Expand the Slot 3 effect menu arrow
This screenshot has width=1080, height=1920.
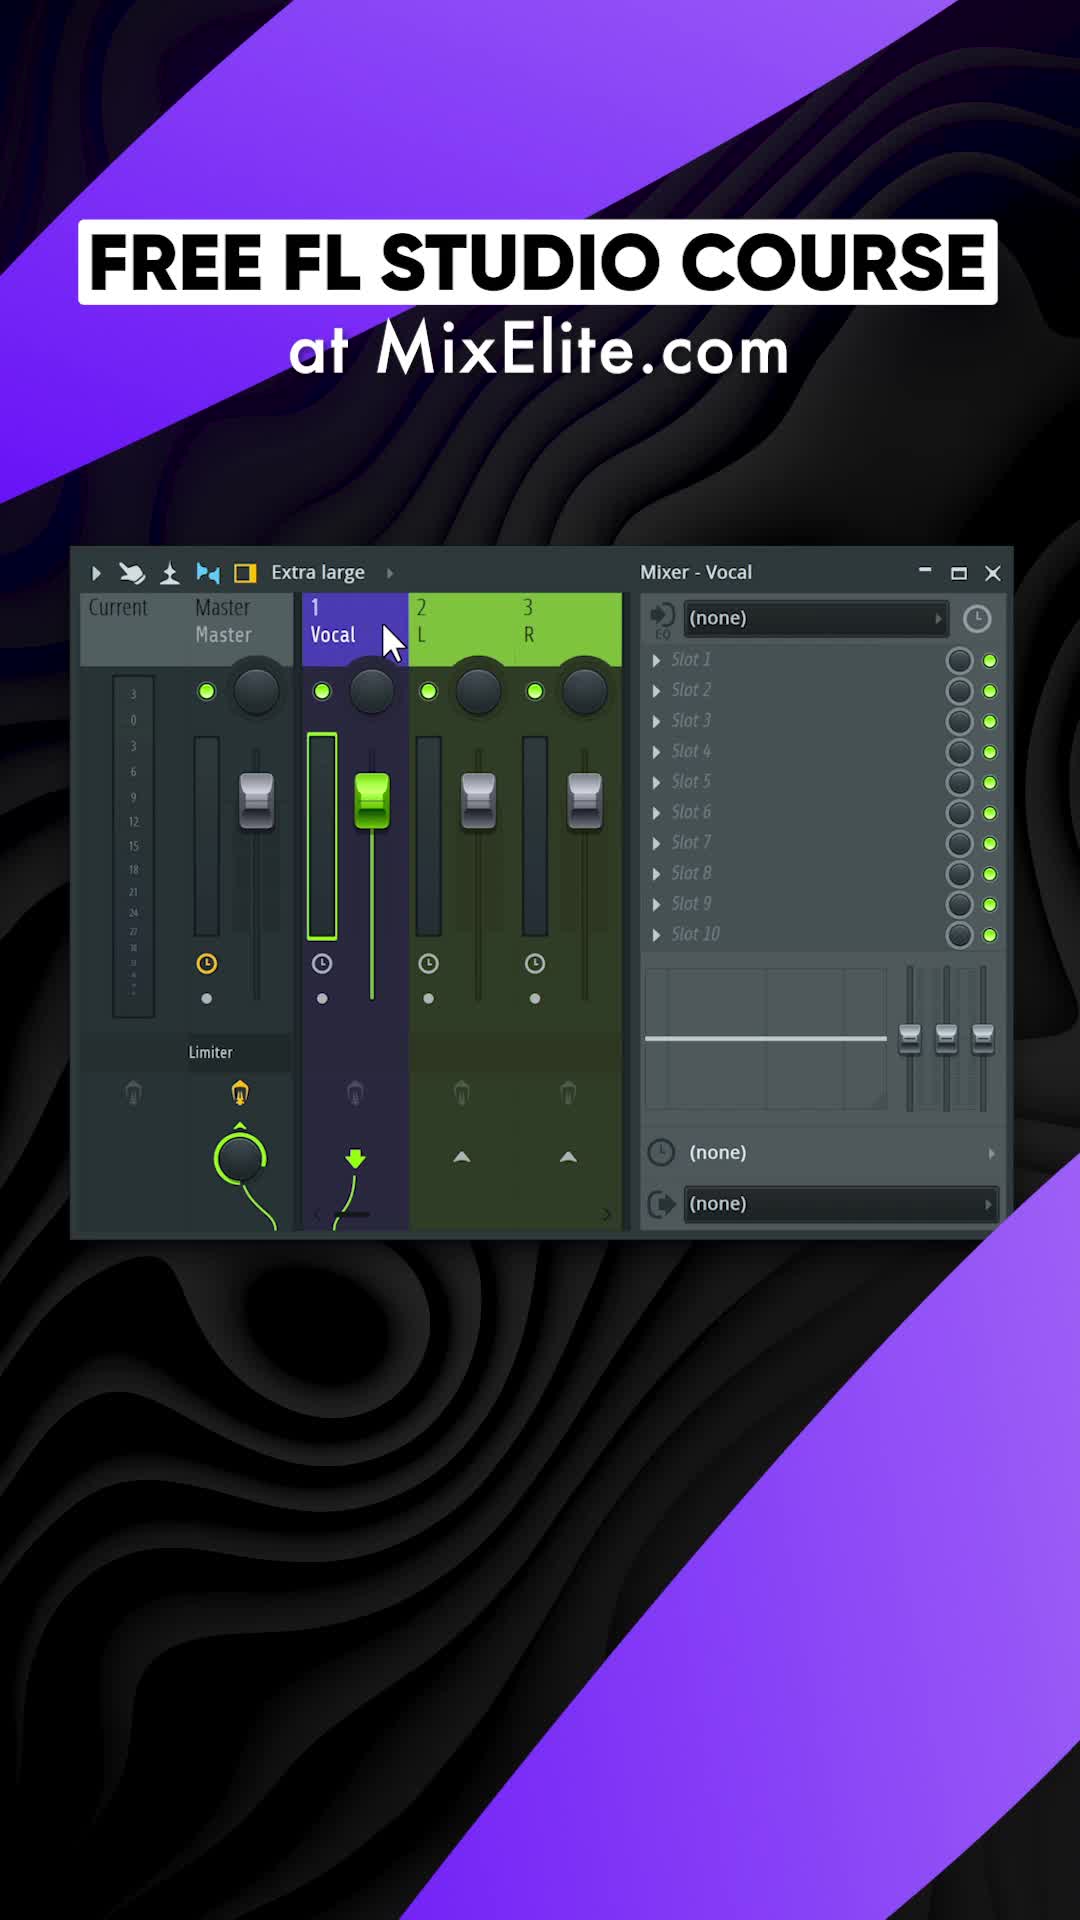point(656,722)
